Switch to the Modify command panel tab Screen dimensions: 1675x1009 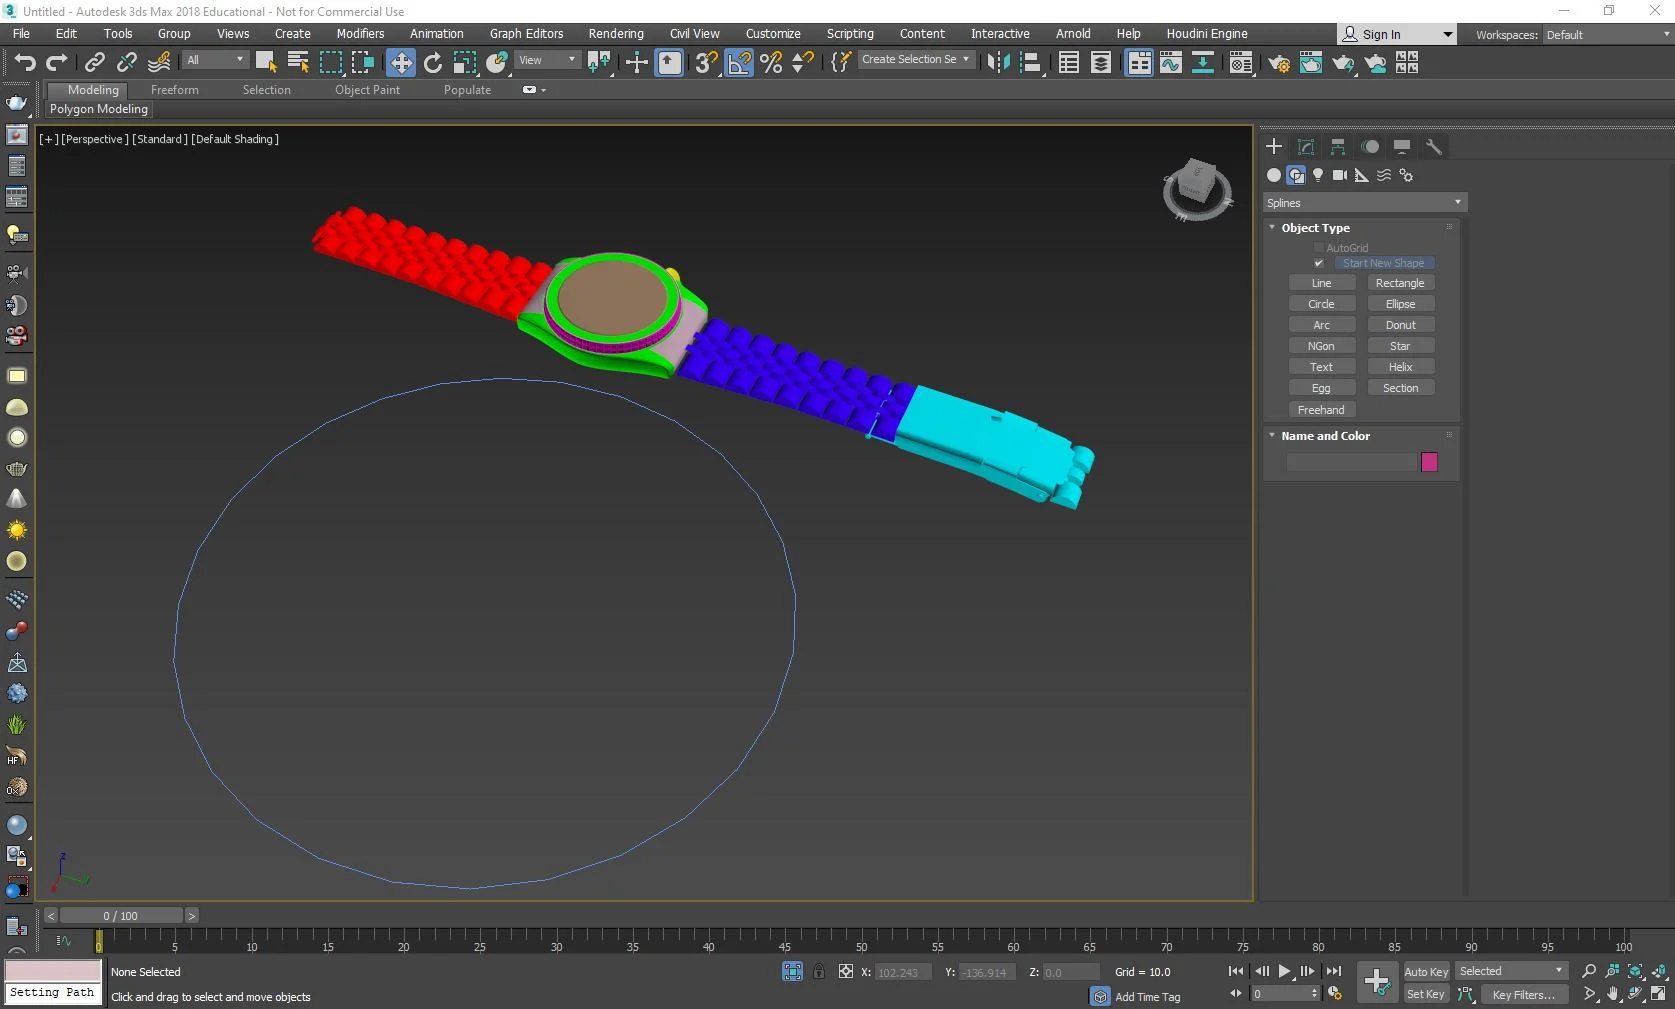pos(1306,147)
